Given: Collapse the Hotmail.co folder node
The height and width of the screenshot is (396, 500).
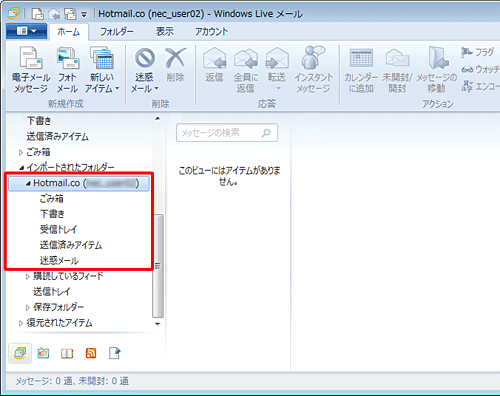Looking at the screenshot, I should [28, 184].
